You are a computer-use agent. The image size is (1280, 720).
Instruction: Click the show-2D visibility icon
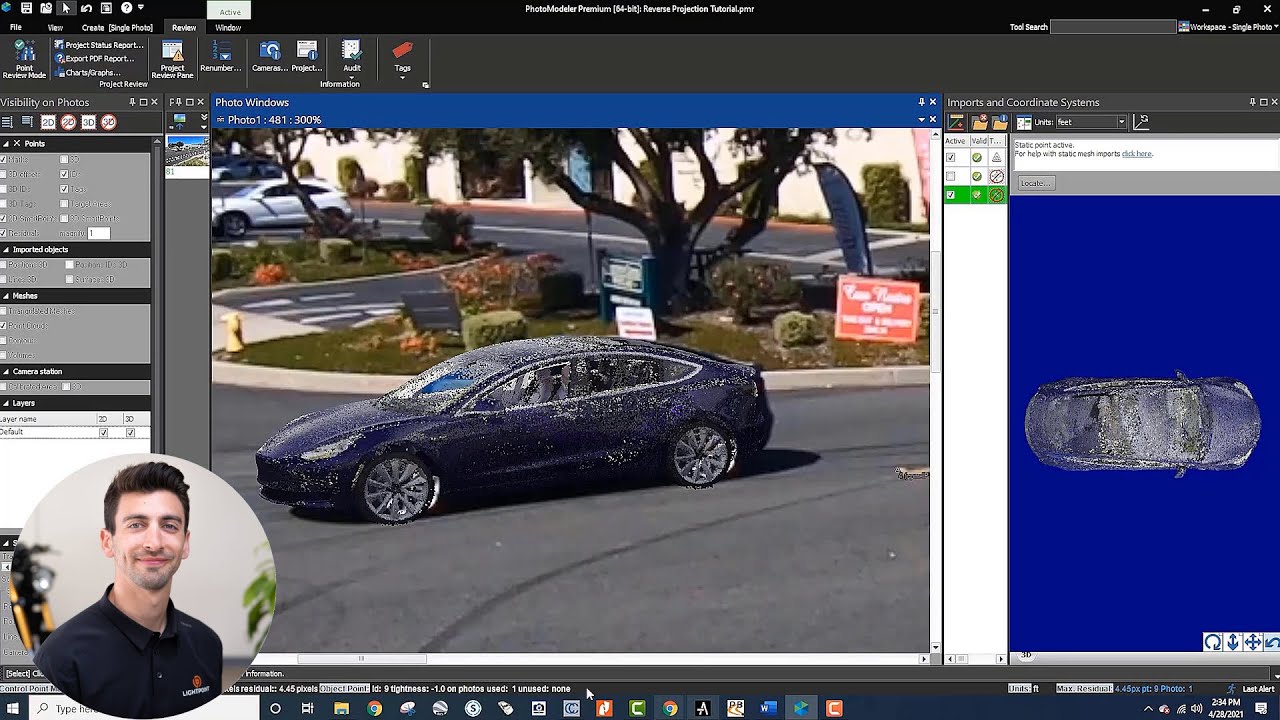pos(48,122)
